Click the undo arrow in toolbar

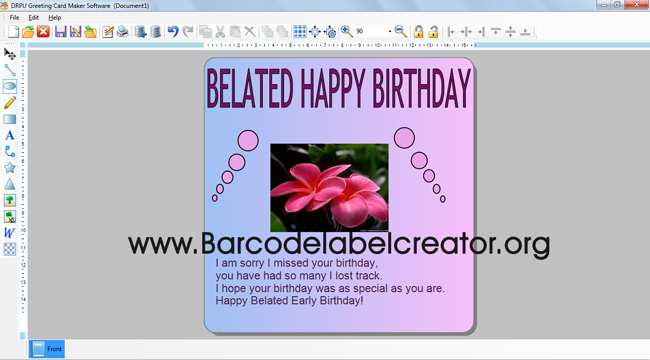pos(173,32)
